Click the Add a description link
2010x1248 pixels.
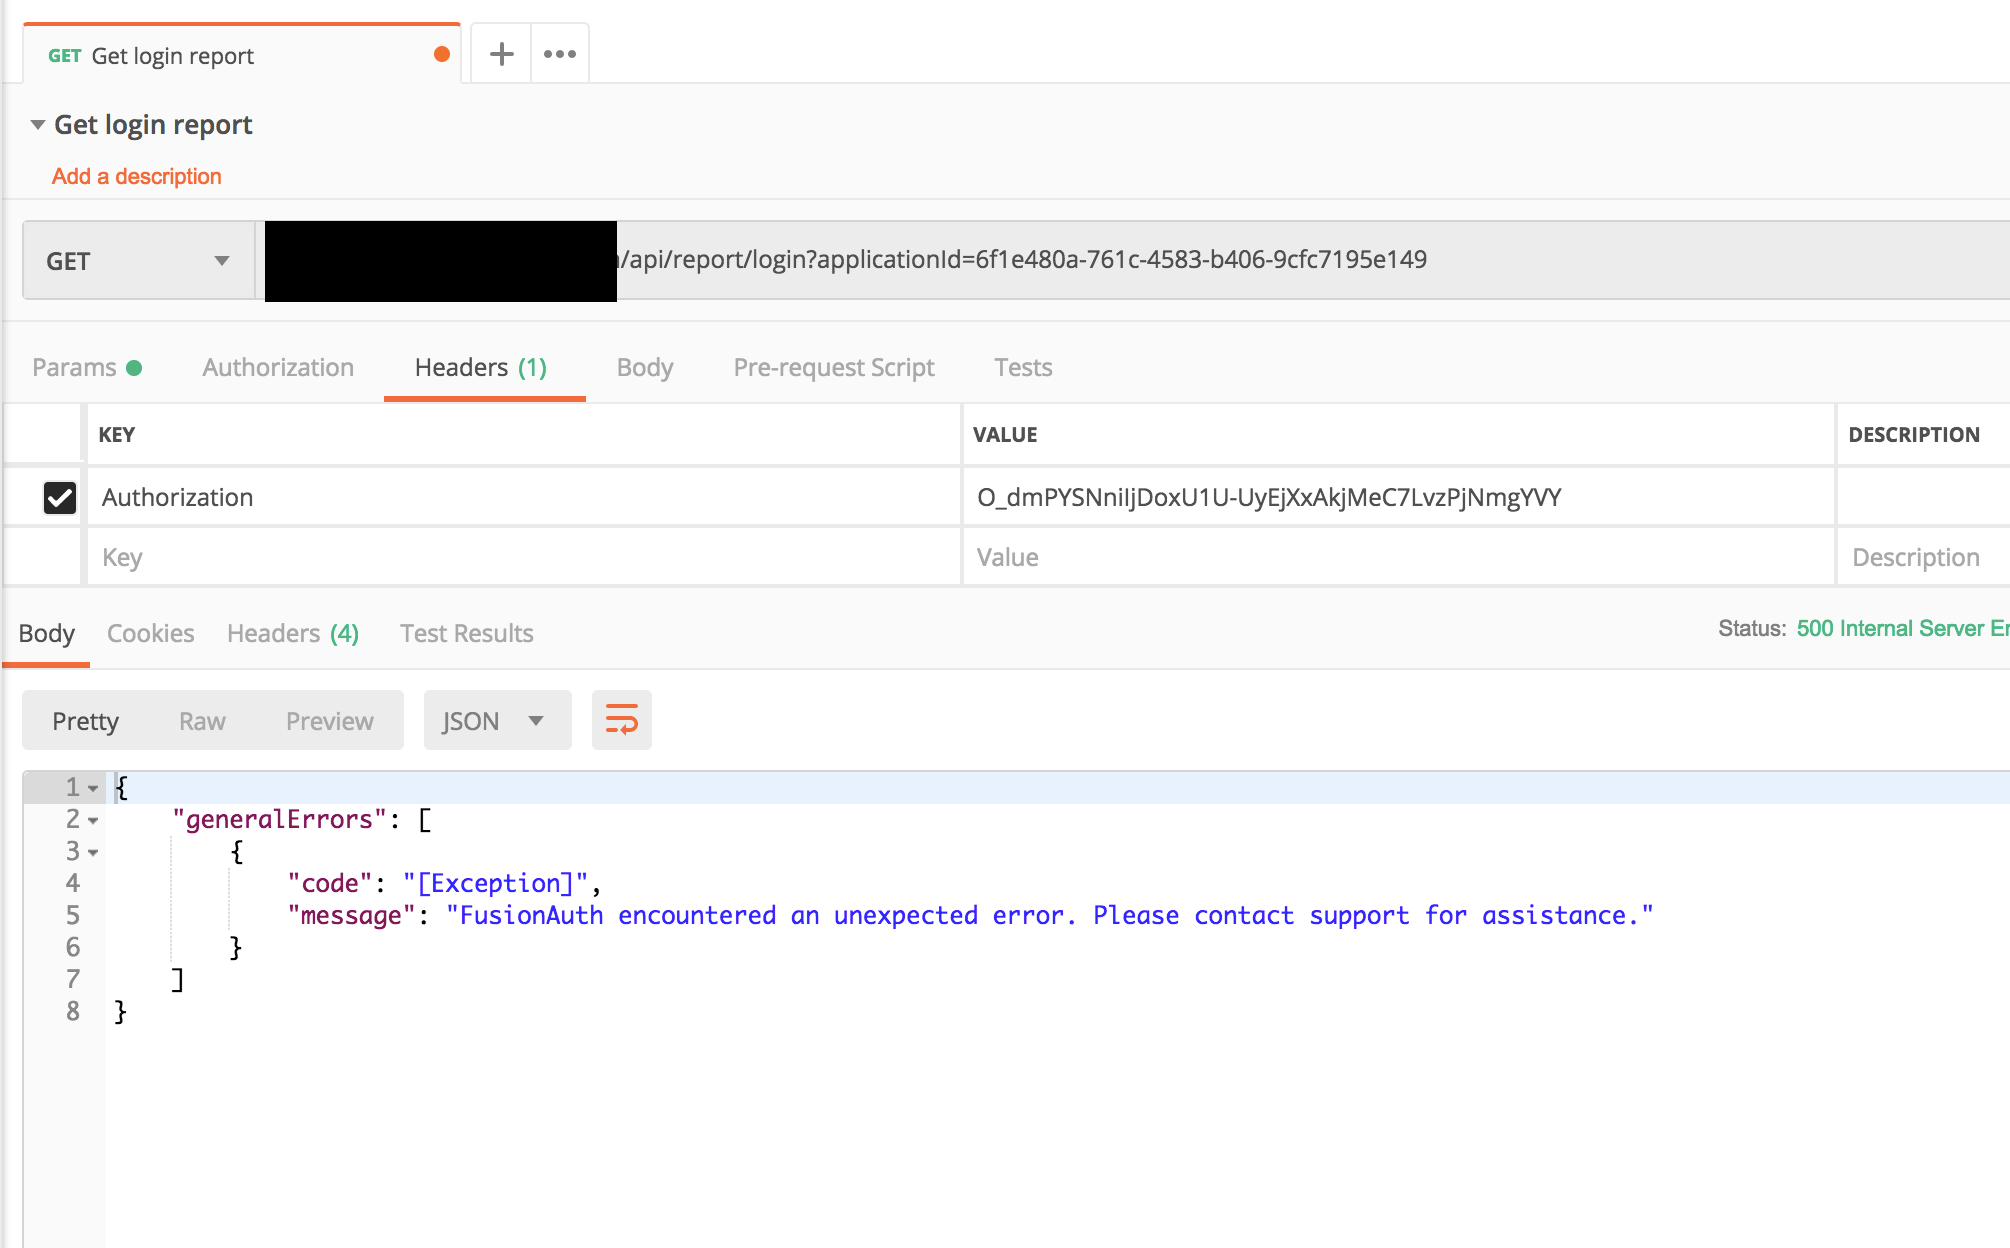[137, 176]
